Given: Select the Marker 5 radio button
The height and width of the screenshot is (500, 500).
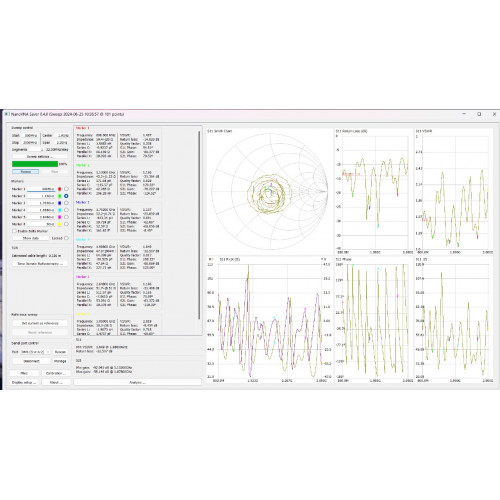Looking at the screenshot, I should tap(66, 217).
